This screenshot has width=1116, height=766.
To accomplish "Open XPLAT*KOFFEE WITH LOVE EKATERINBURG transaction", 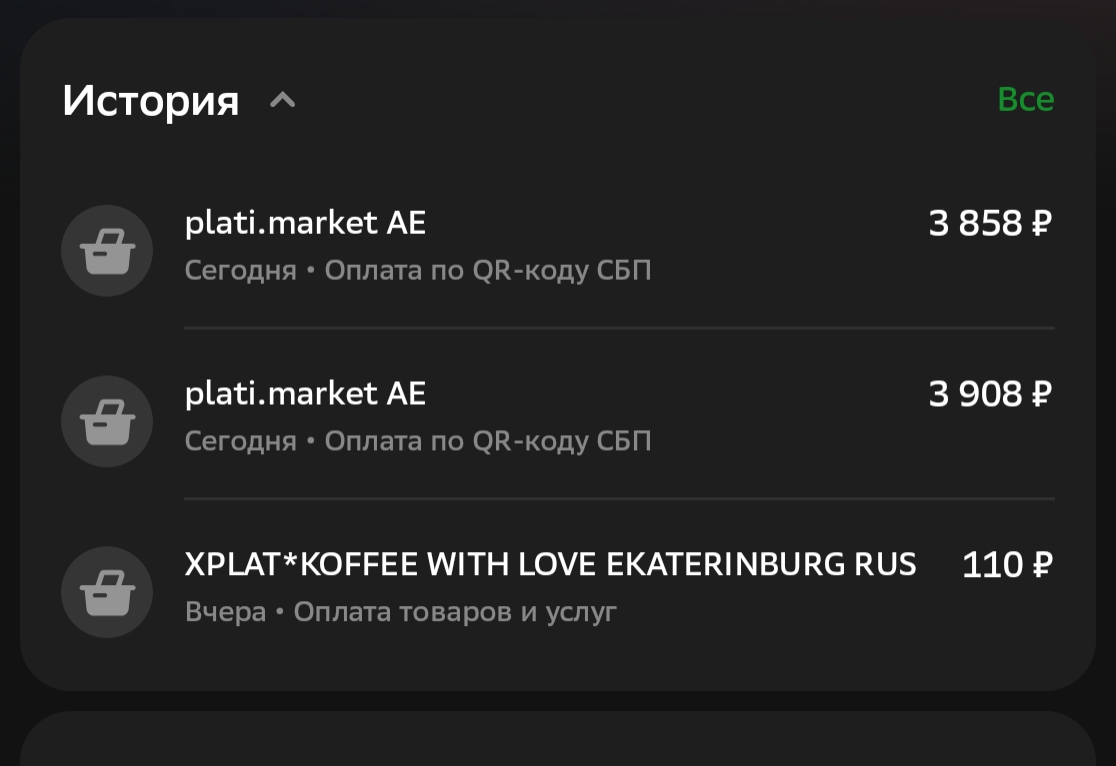I will (x=550, y=565).
